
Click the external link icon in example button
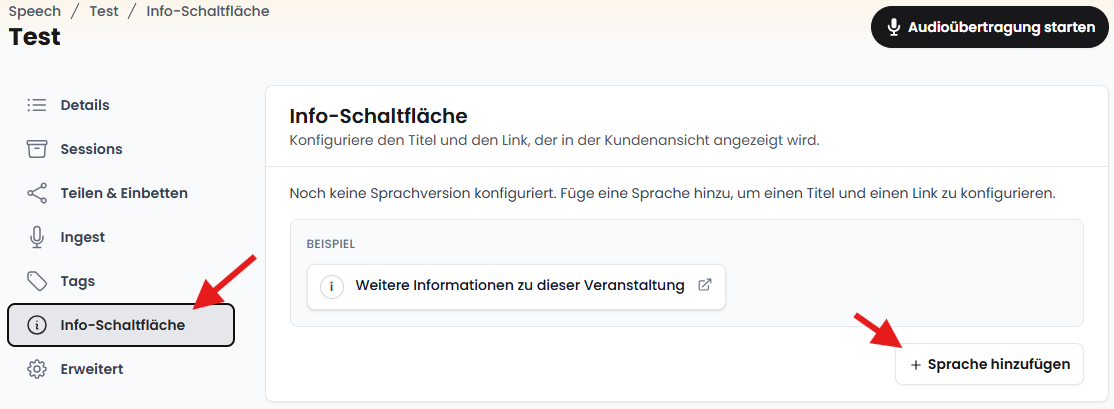tap(704, 285)
